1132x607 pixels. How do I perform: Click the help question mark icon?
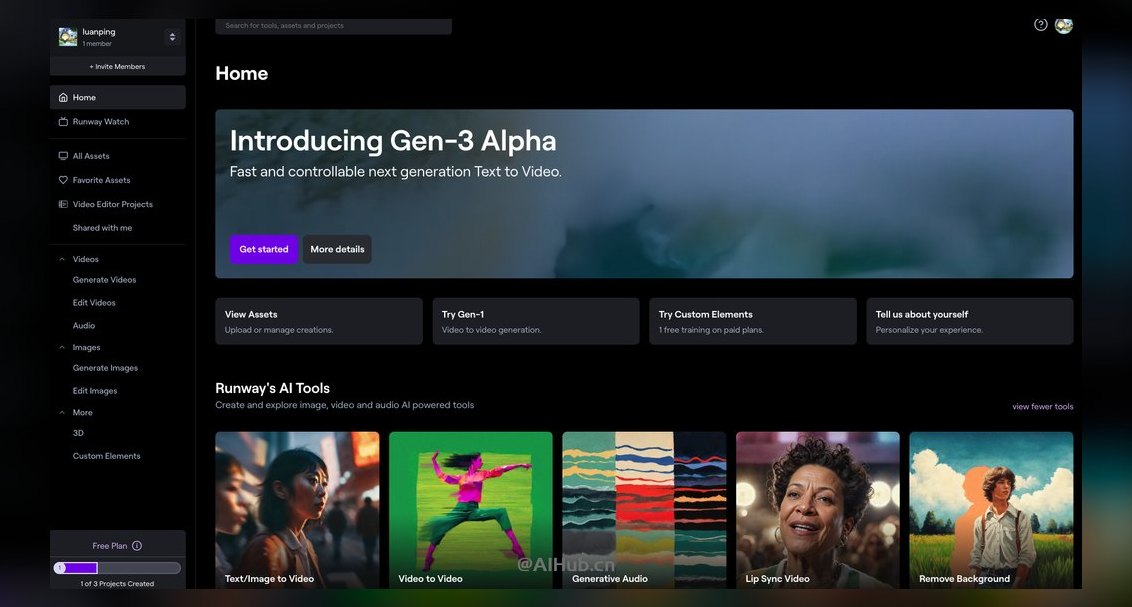[1040, 25]
